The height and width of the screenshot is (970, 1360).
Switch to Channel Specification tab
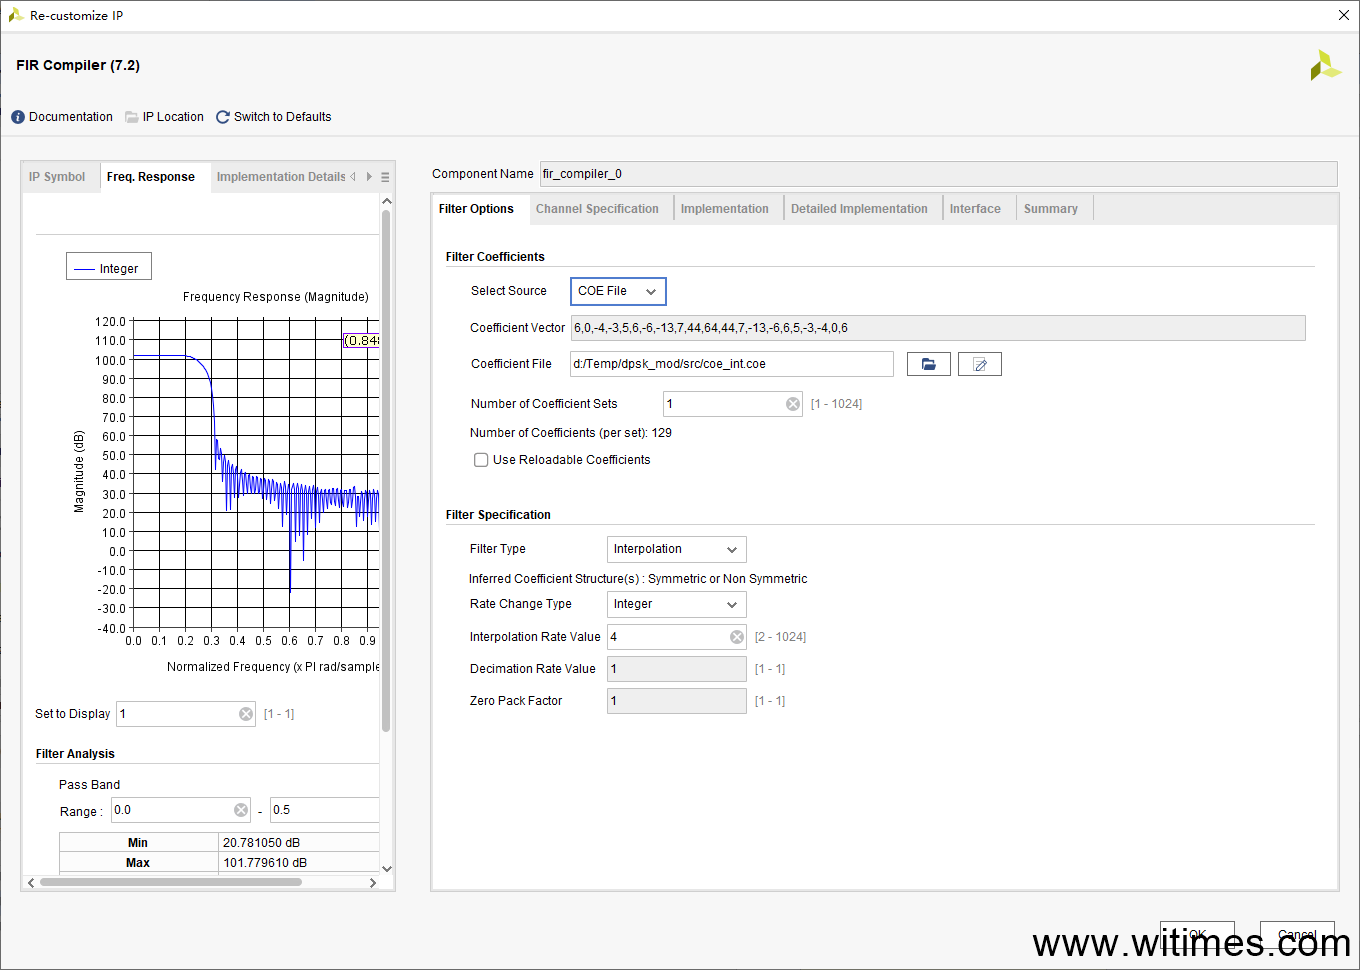597,209
